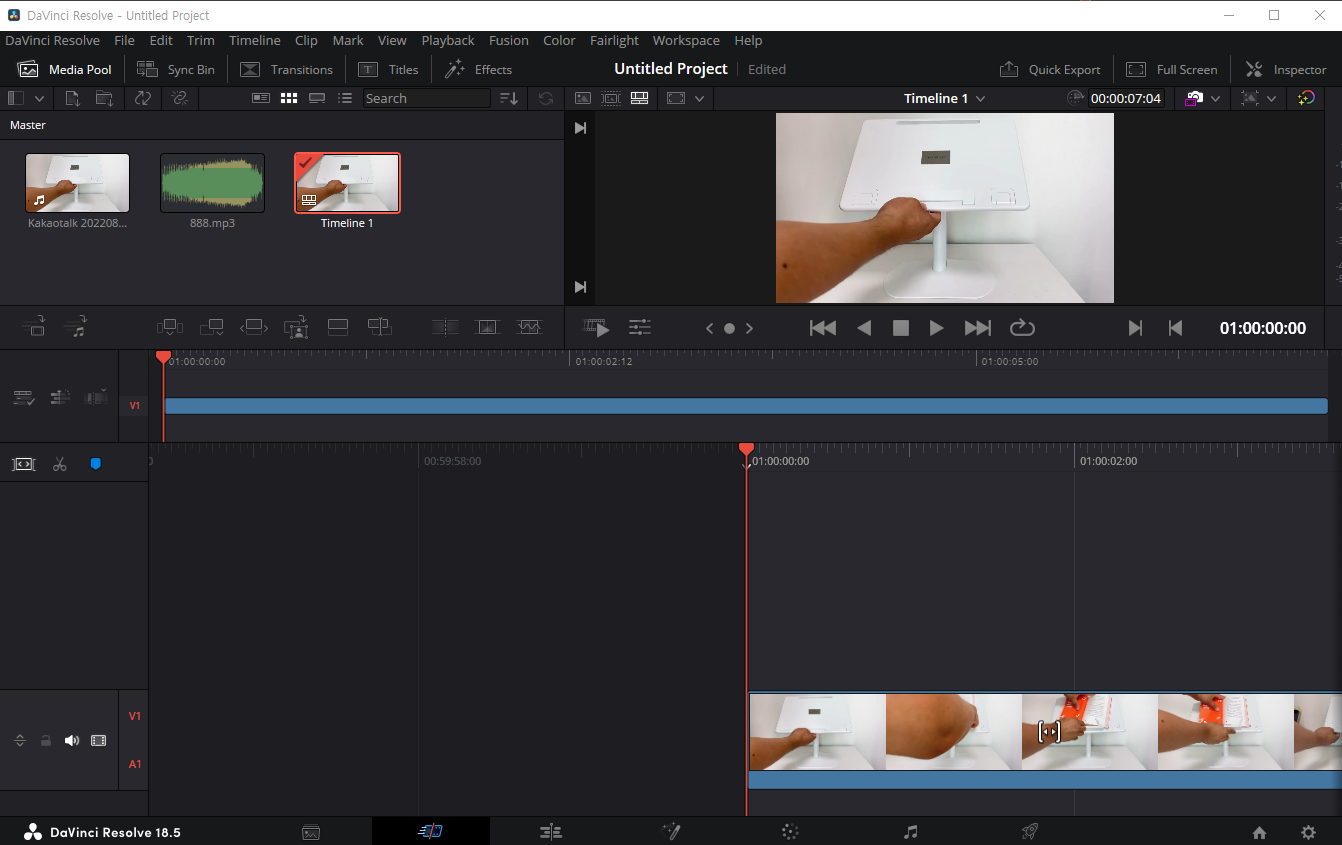Switch viewer to Timeline mode
Screen dimensions: 1342x845
tap(639, 98)
